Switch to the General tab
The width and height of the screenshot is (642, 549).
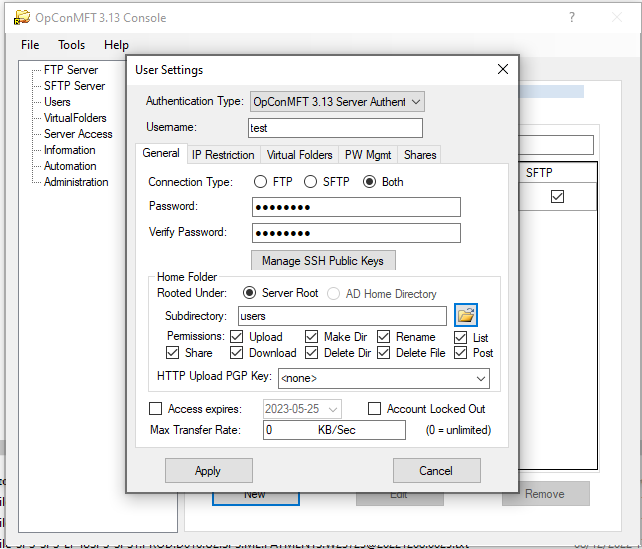click(161, 154)
